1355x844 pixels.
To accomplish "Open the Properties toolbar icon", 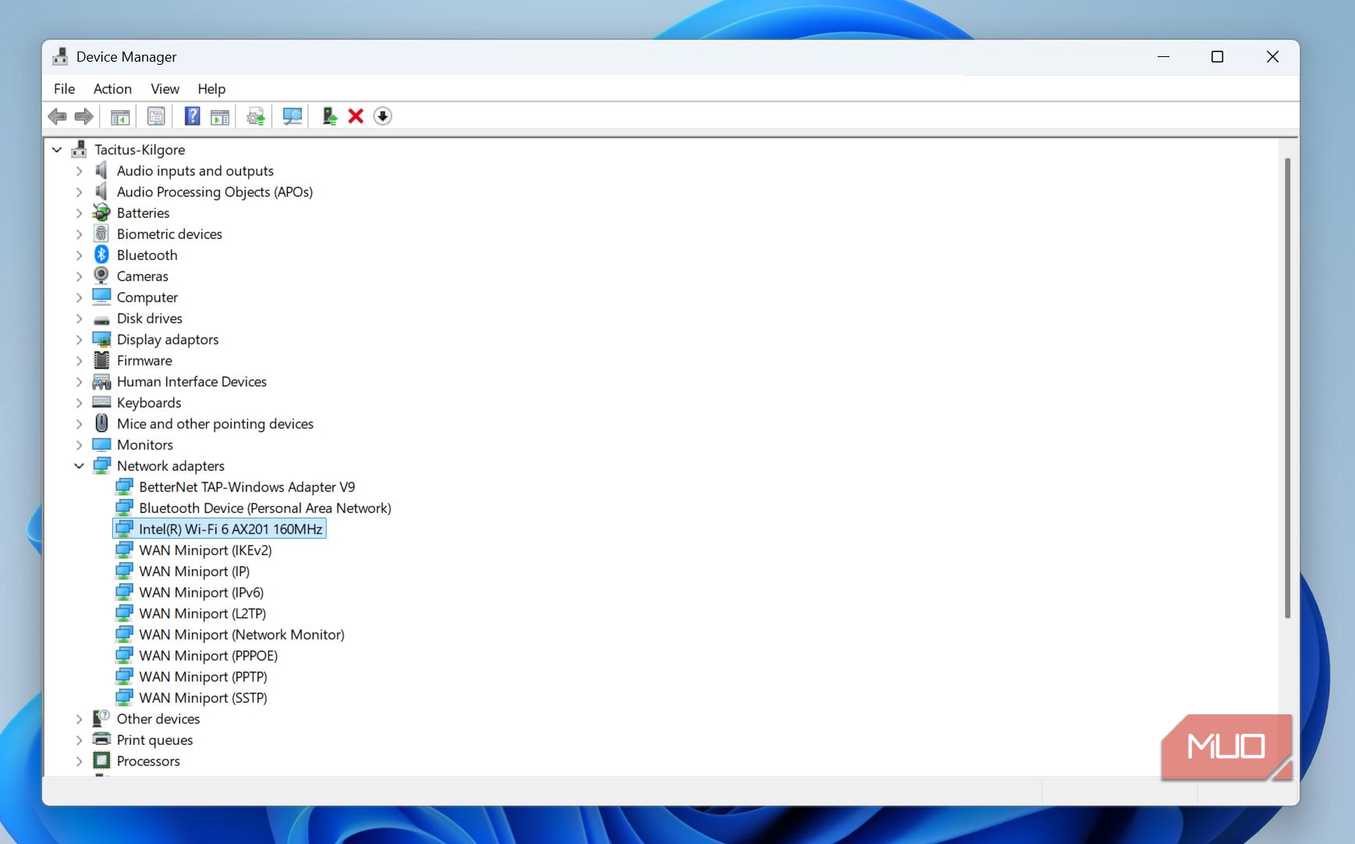I will point(156,117).
